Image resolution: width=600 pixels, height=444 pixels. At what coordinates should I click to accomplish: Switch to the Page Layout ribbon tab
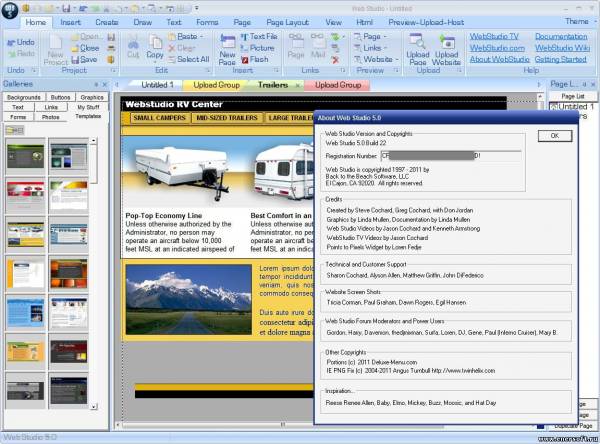pyautogui.click(x=287, y=22)
